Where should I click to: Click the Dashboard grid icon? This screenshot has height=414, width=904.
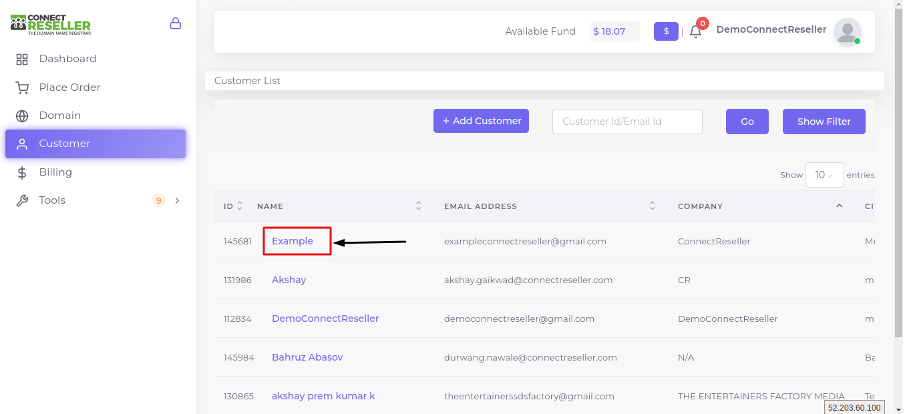click(22, 59)
